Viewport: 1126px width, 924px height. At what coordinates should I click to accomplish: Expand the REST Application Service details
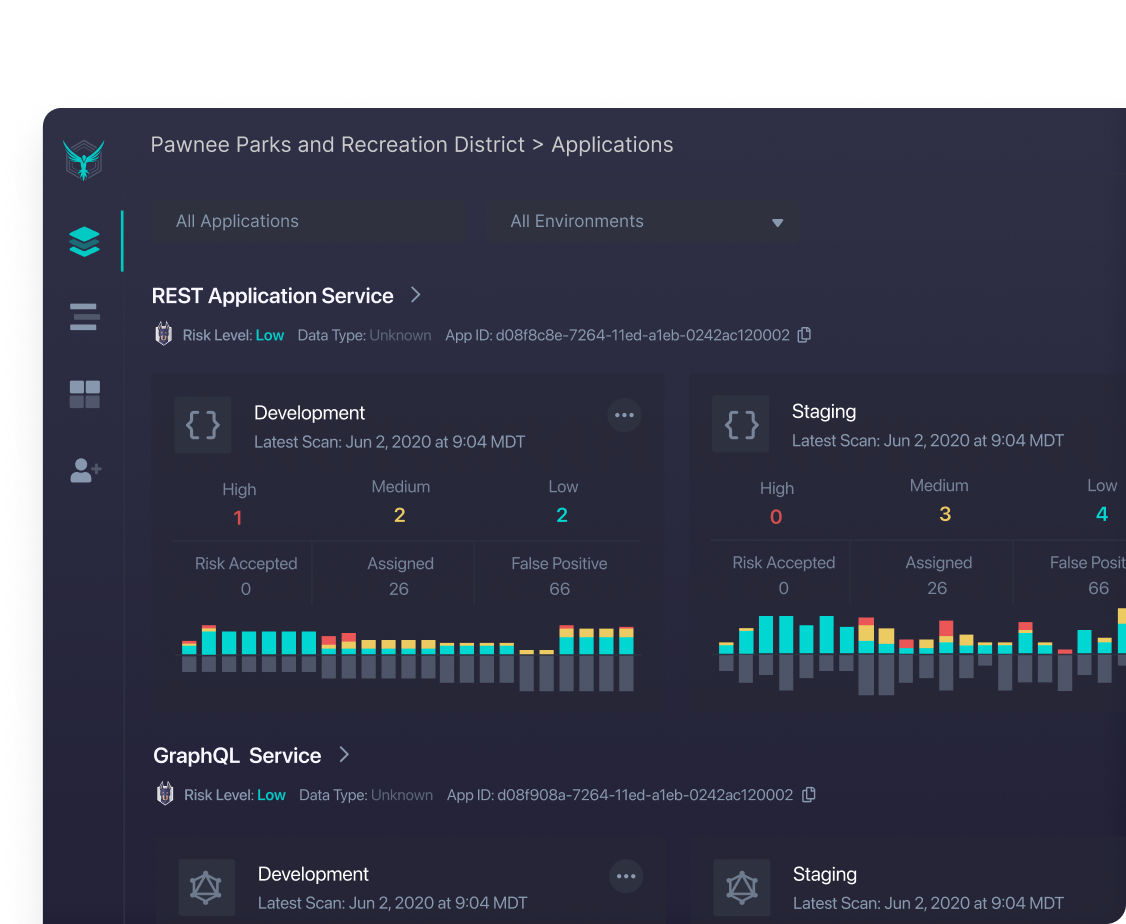[416, 295]
